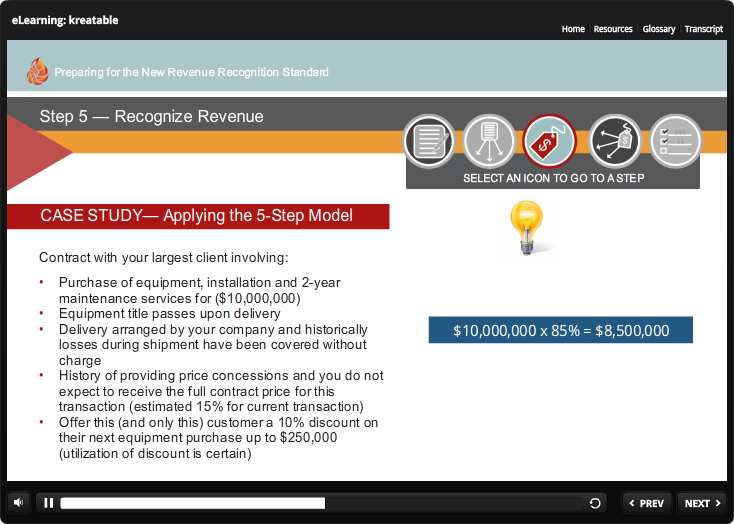Click the flame logo in the header

click(x=37, y=71)
